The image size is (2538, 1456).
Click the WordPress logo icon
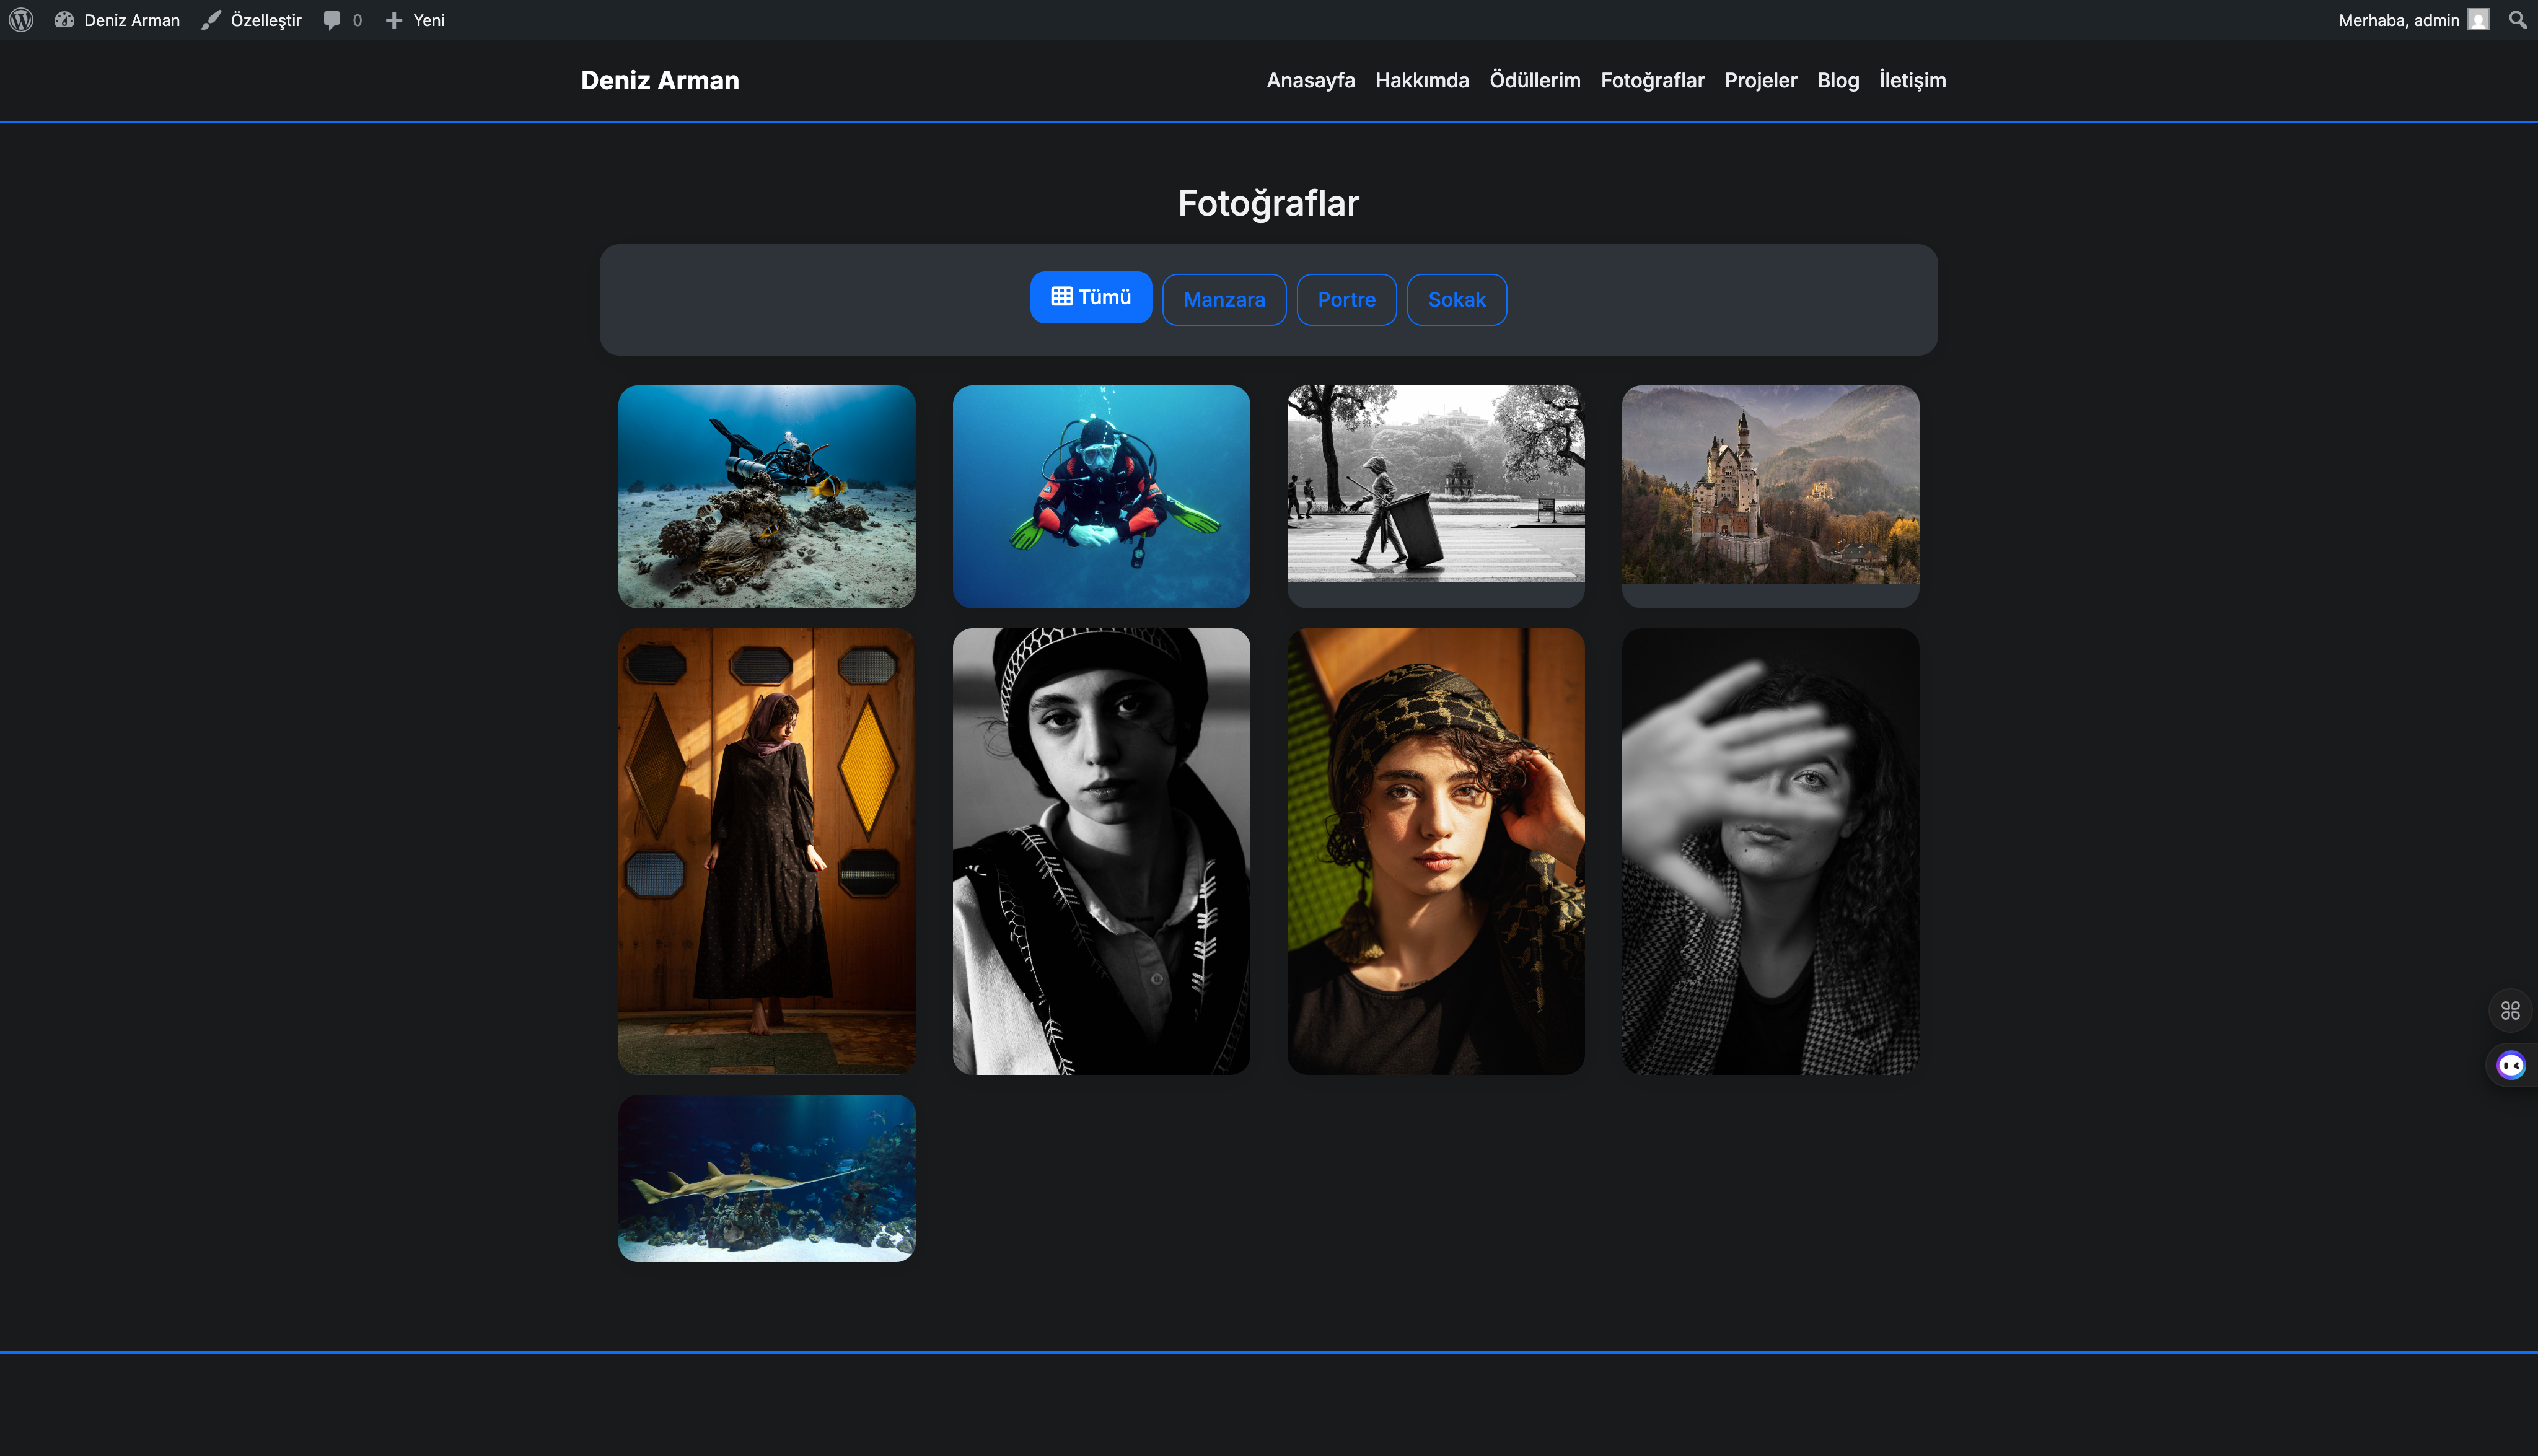(x=21, y=20)
